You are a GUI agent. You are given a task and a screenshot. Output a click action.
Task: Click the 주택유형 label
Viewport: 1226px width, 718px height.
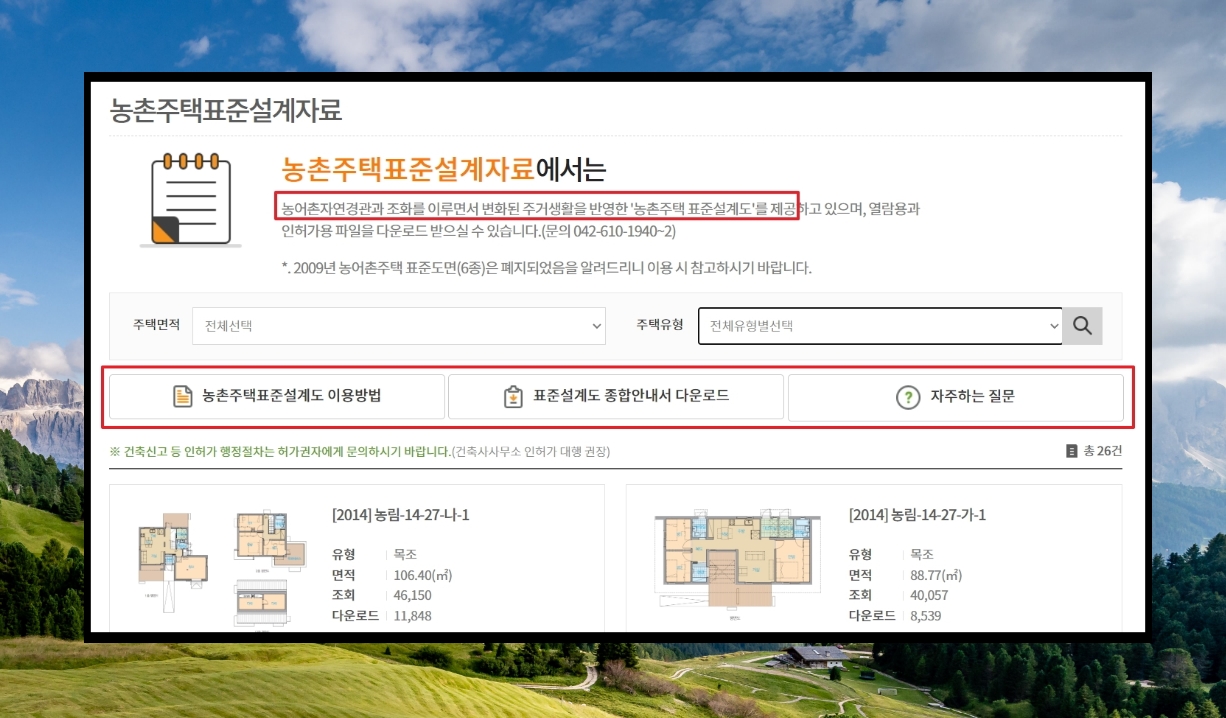click(x=660, y=325)
